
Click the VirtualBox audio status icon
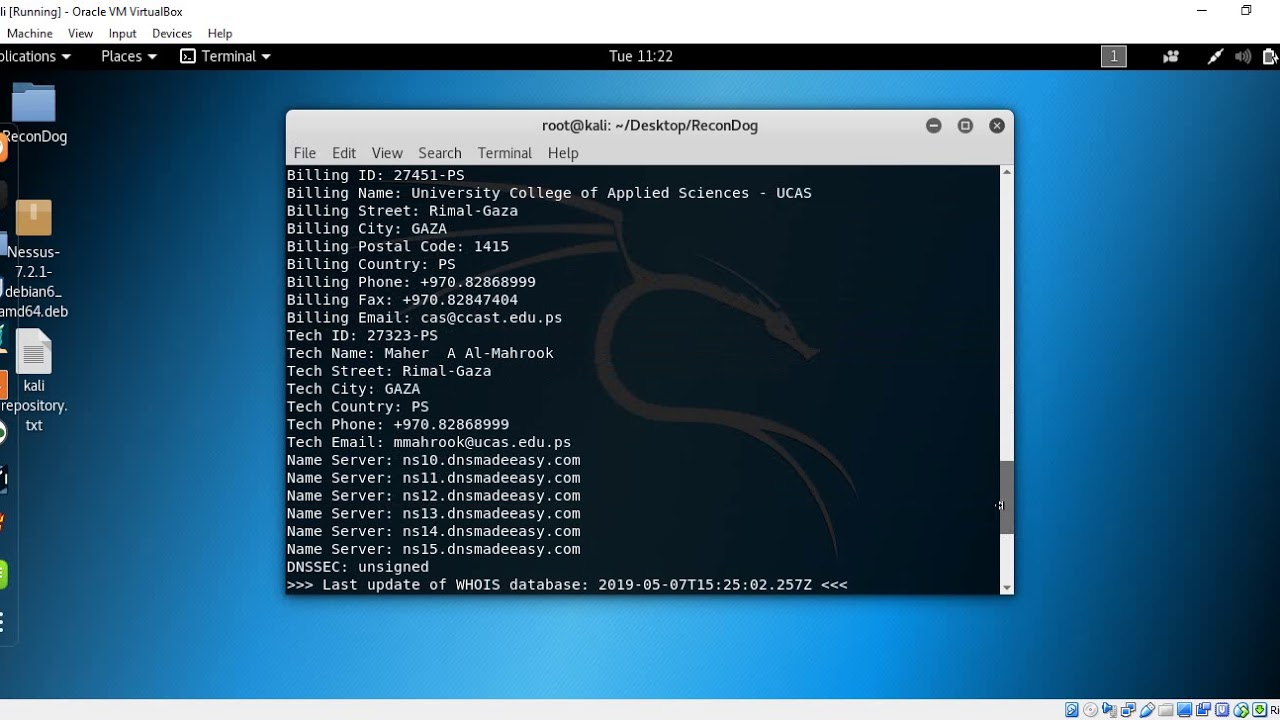click(1109, 710)
